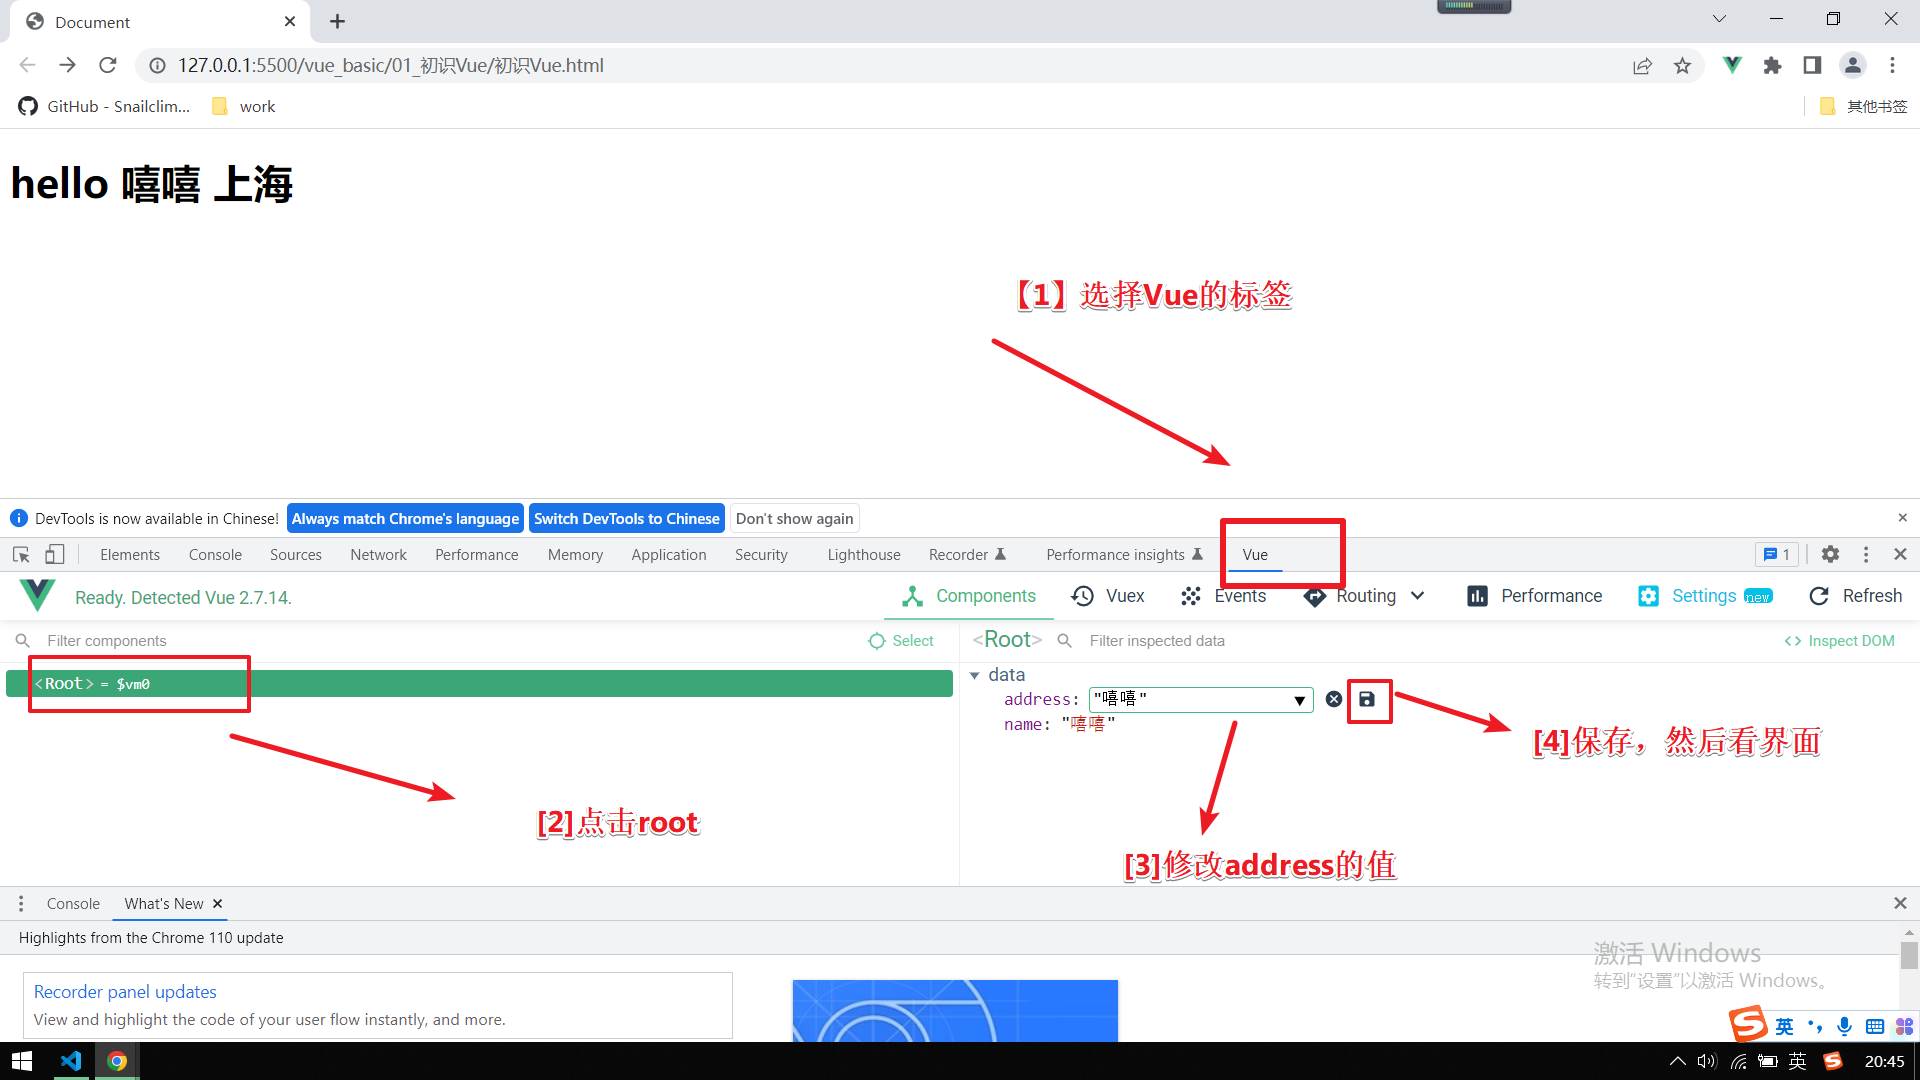1920x1080 pixels.
Task: Toggle Select component in page mode
Action: (901, 641)
